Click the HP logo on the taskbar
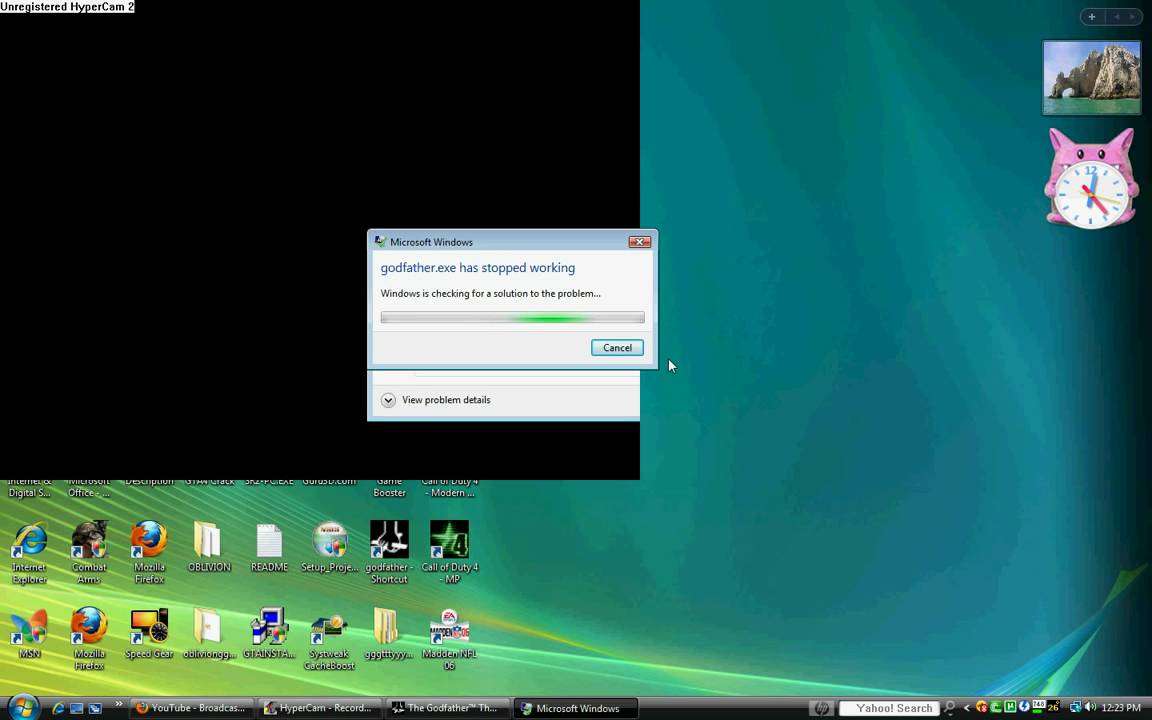 [x=822, y=708]
